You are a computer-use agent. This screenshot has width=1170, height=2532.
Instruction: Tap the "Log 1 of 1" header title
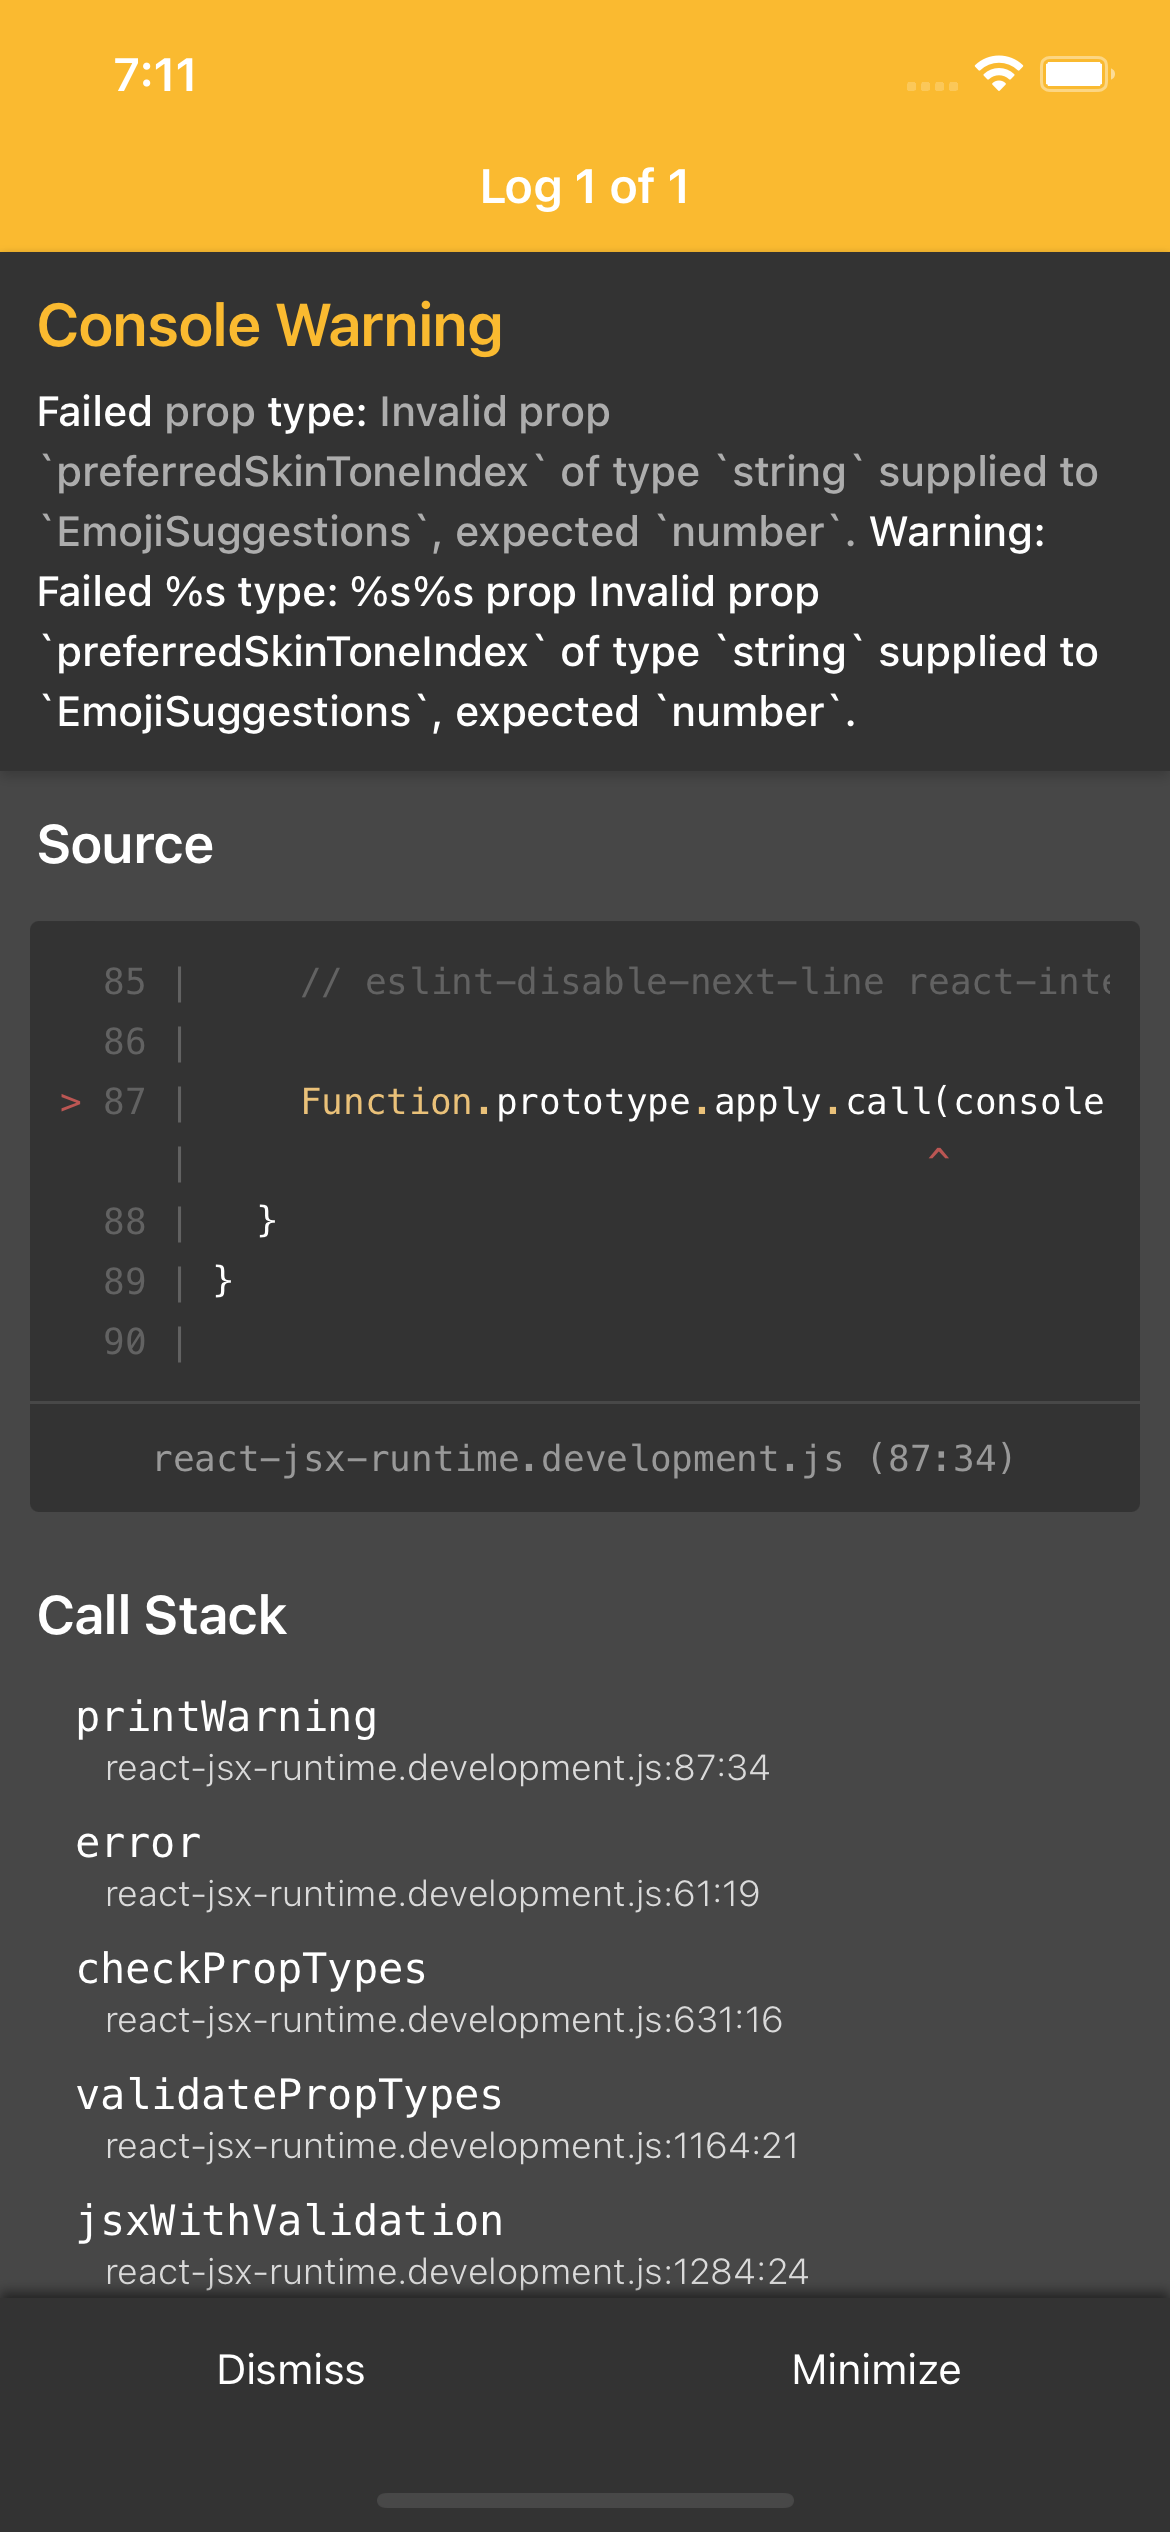[x=584, y=187]
